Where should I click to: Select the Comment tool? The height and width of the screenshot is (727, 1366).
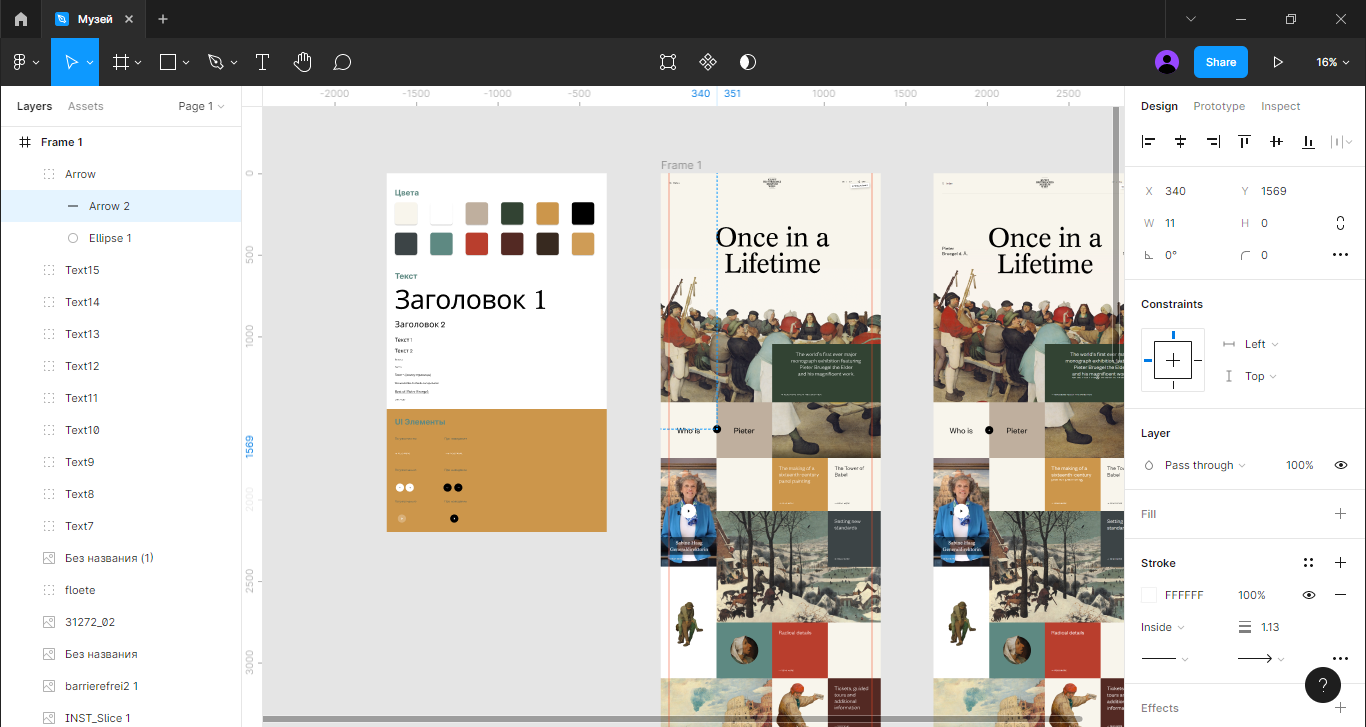coord(342,62)
